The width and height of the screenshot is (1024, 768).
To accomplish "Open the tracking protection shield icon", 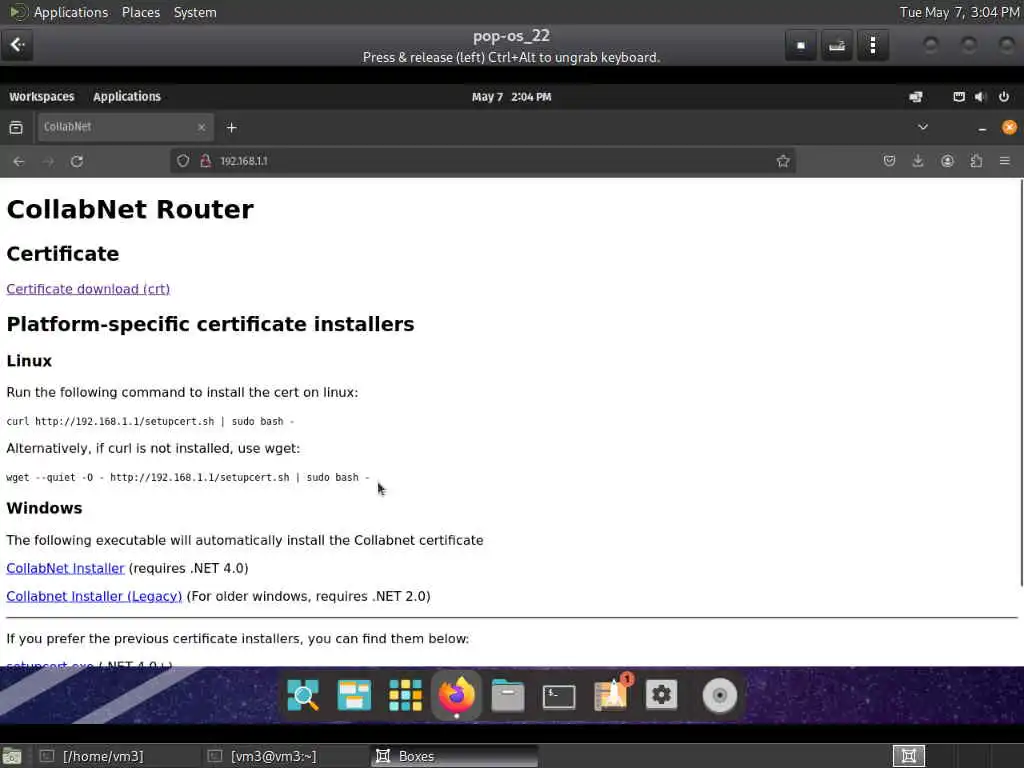I will (183, 161).
